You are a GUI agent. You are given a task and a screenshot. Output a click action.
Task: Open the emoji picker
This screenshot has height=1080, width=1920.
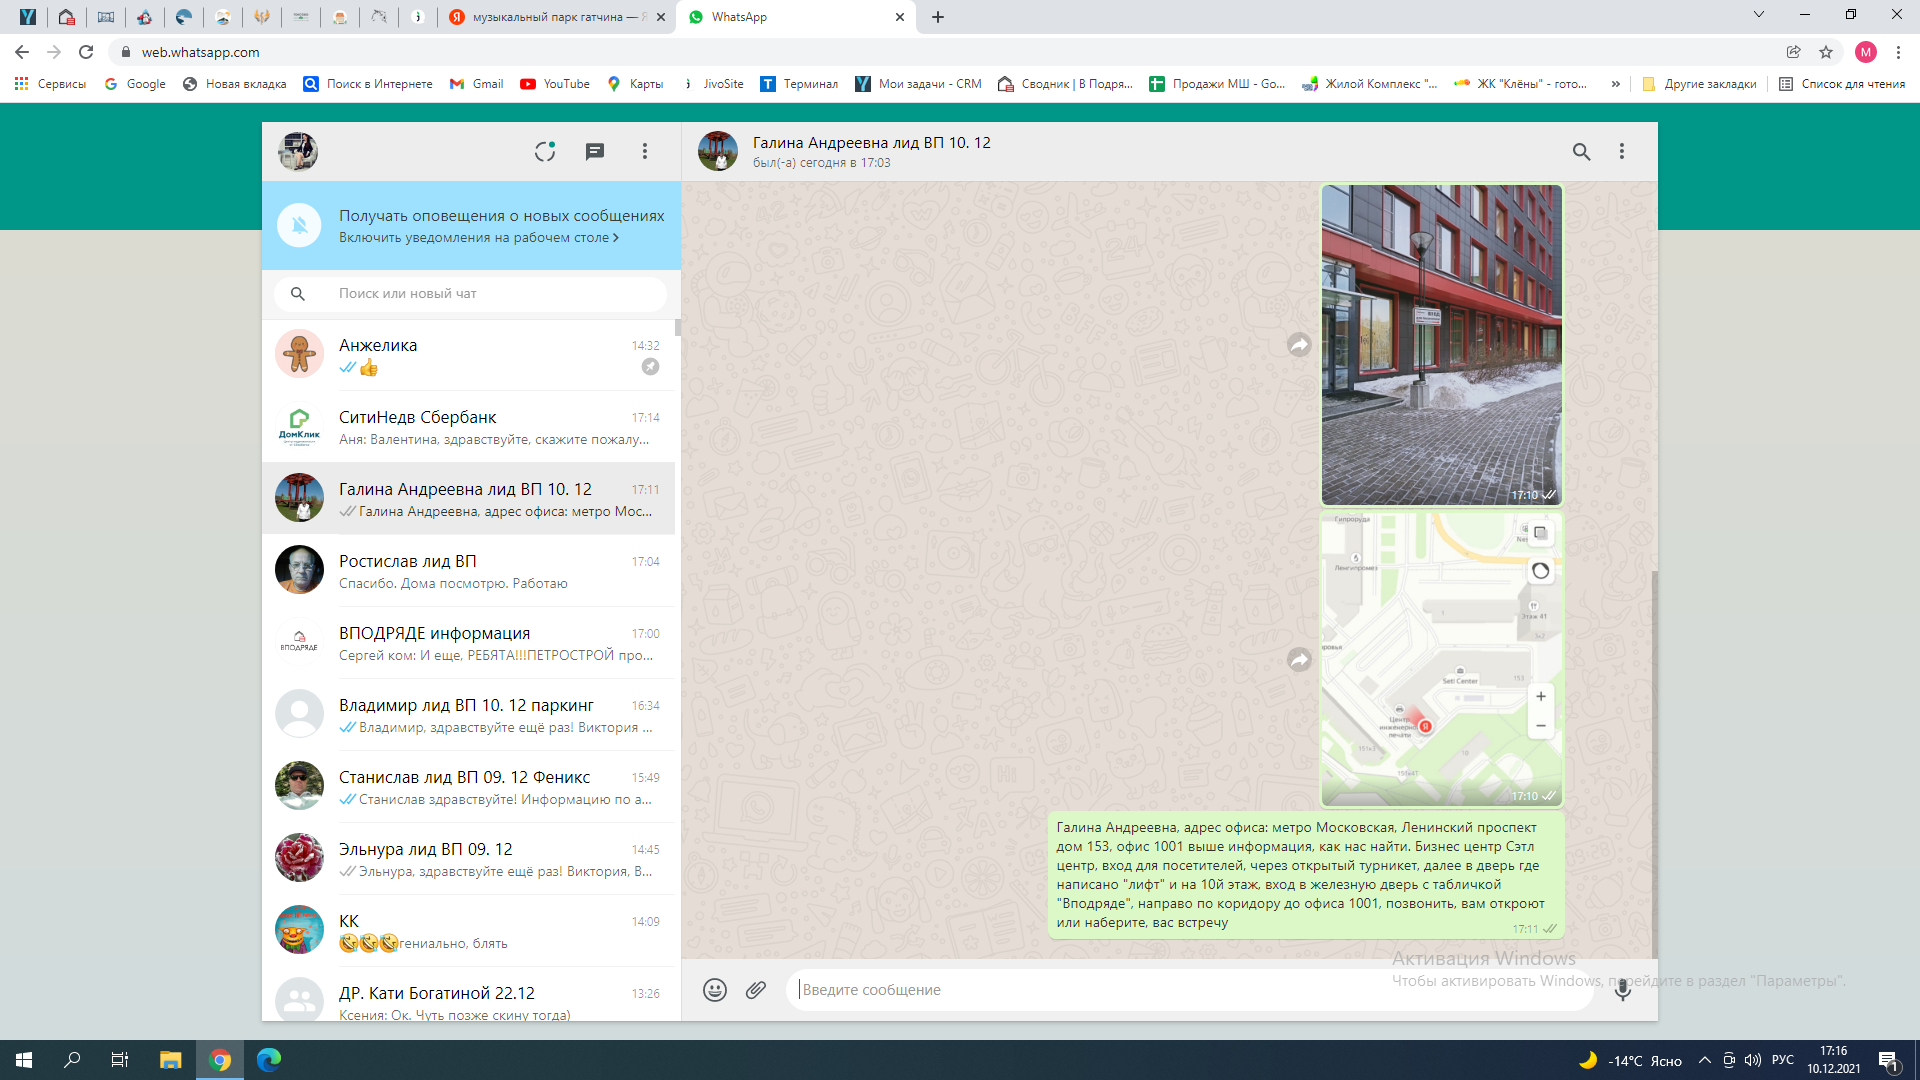click(714, 990)
